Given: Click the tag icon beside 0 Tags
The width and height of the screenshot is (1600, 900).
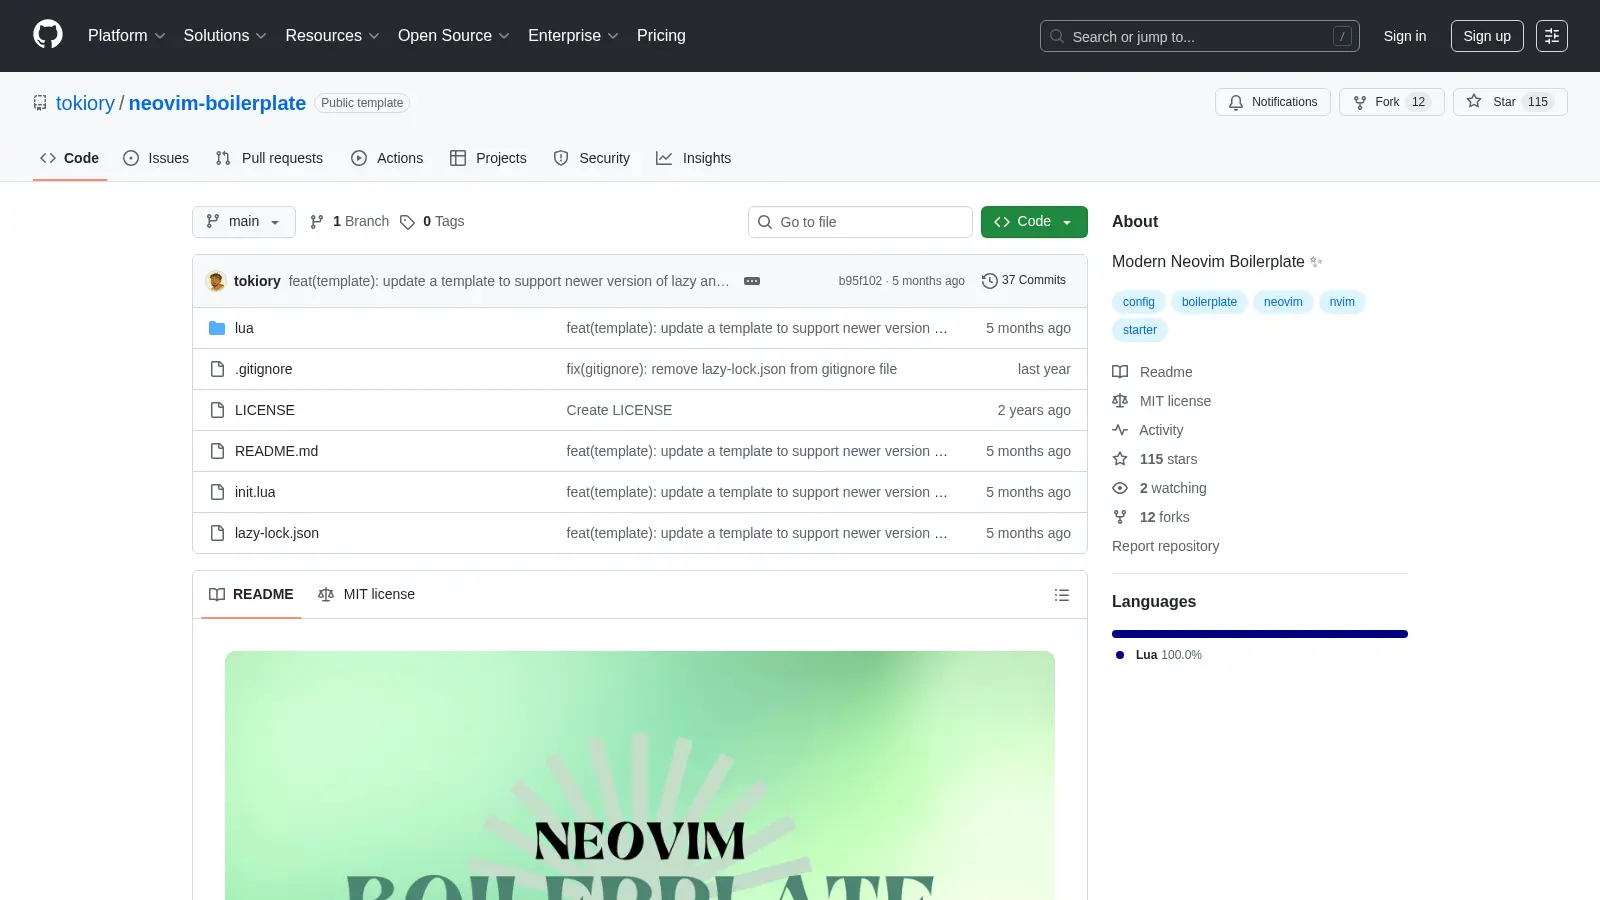Looking at the screenshot, I should (x=407, y=222).
